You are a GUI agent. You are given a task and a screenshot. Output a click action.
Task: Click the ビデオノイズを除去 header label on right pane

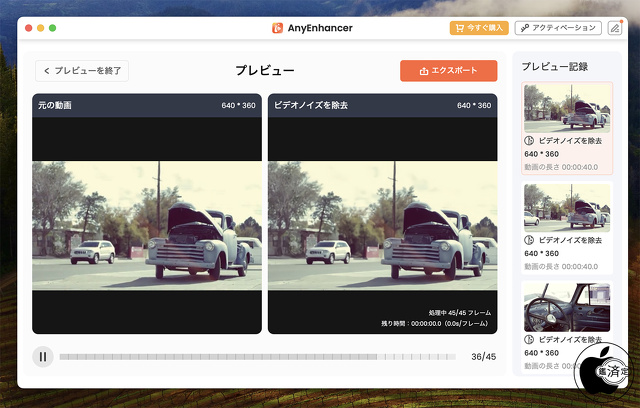[311, 105]
